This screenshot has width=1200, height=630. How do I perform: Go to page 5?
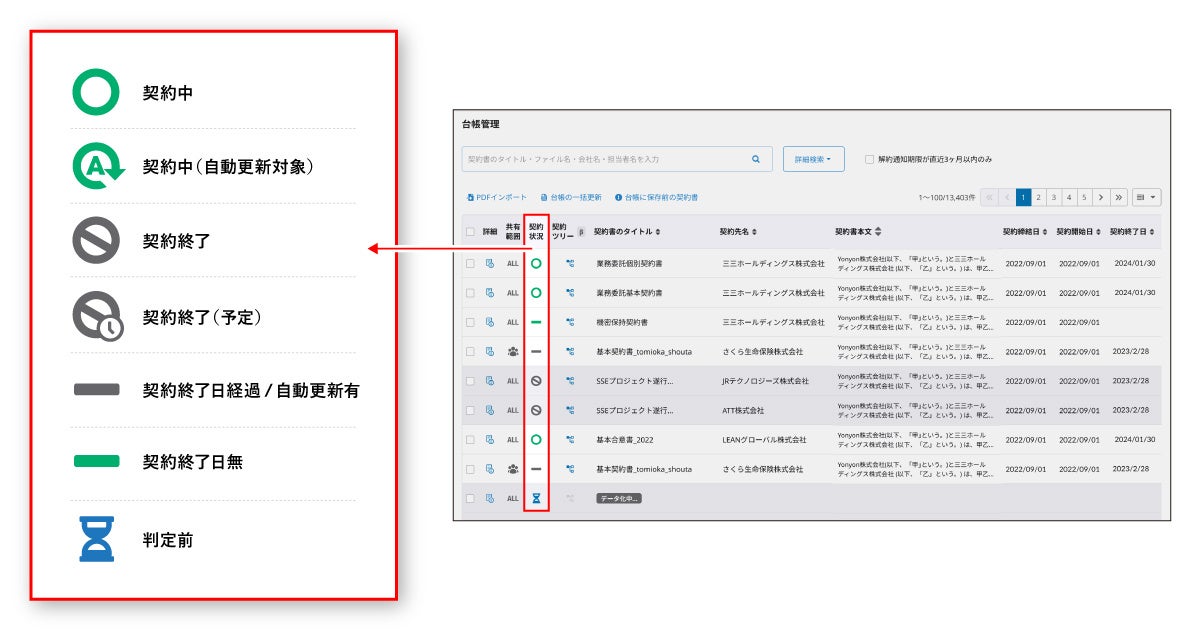(1083, 198)
